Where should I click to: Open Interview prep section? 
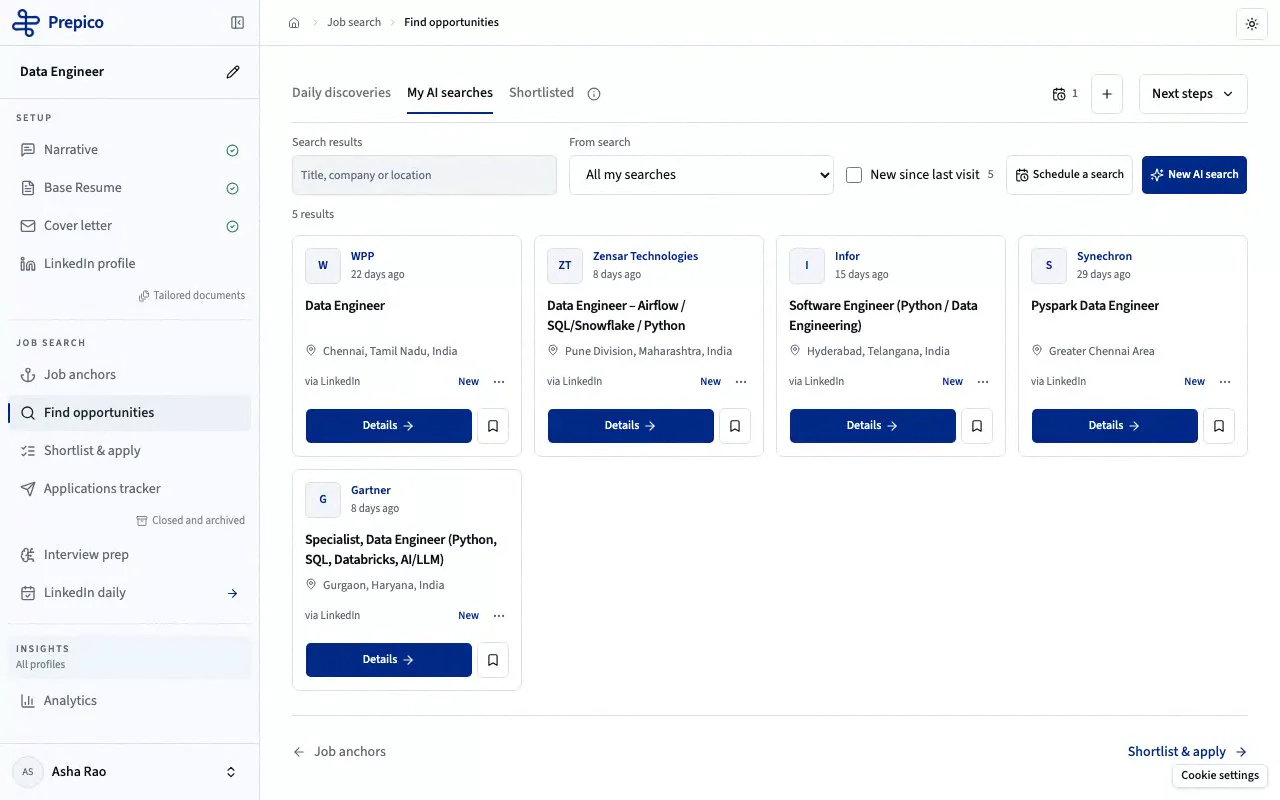click(x=130, y=555)
